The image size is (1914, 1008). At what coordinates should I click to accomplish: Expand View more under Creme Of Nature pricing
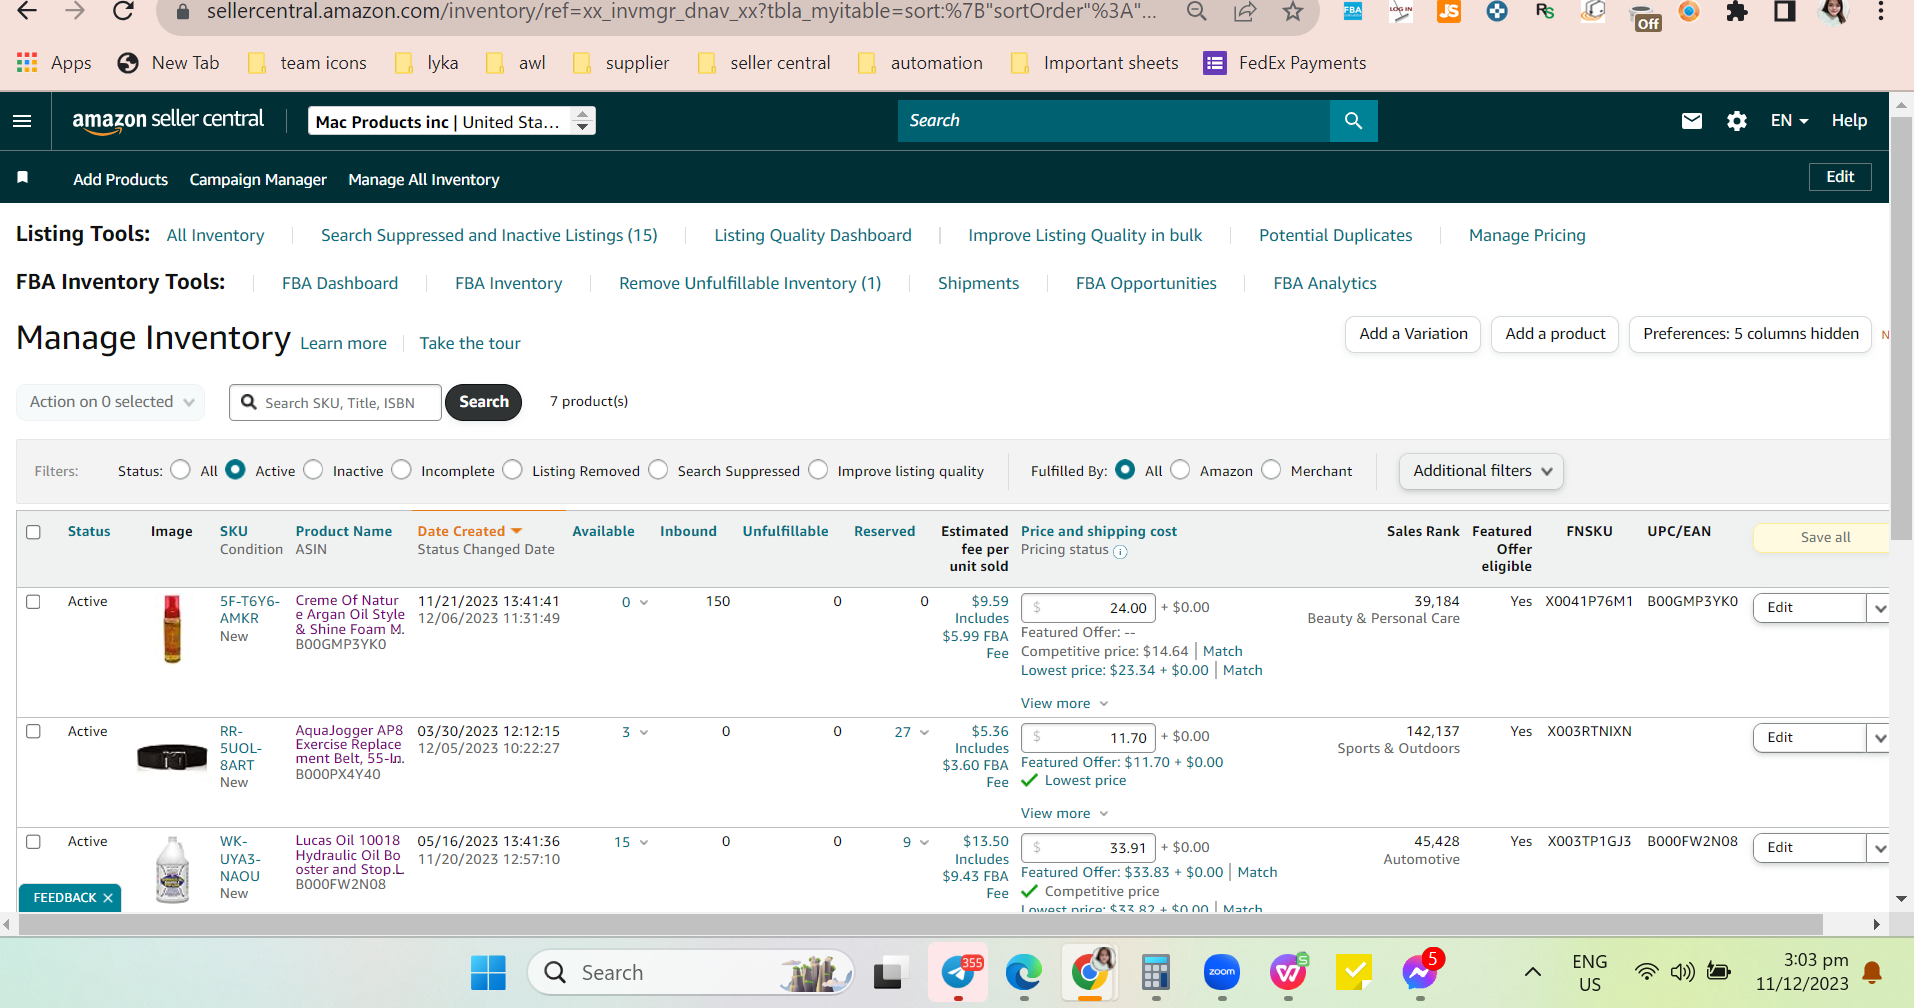tap(1064, 704)
